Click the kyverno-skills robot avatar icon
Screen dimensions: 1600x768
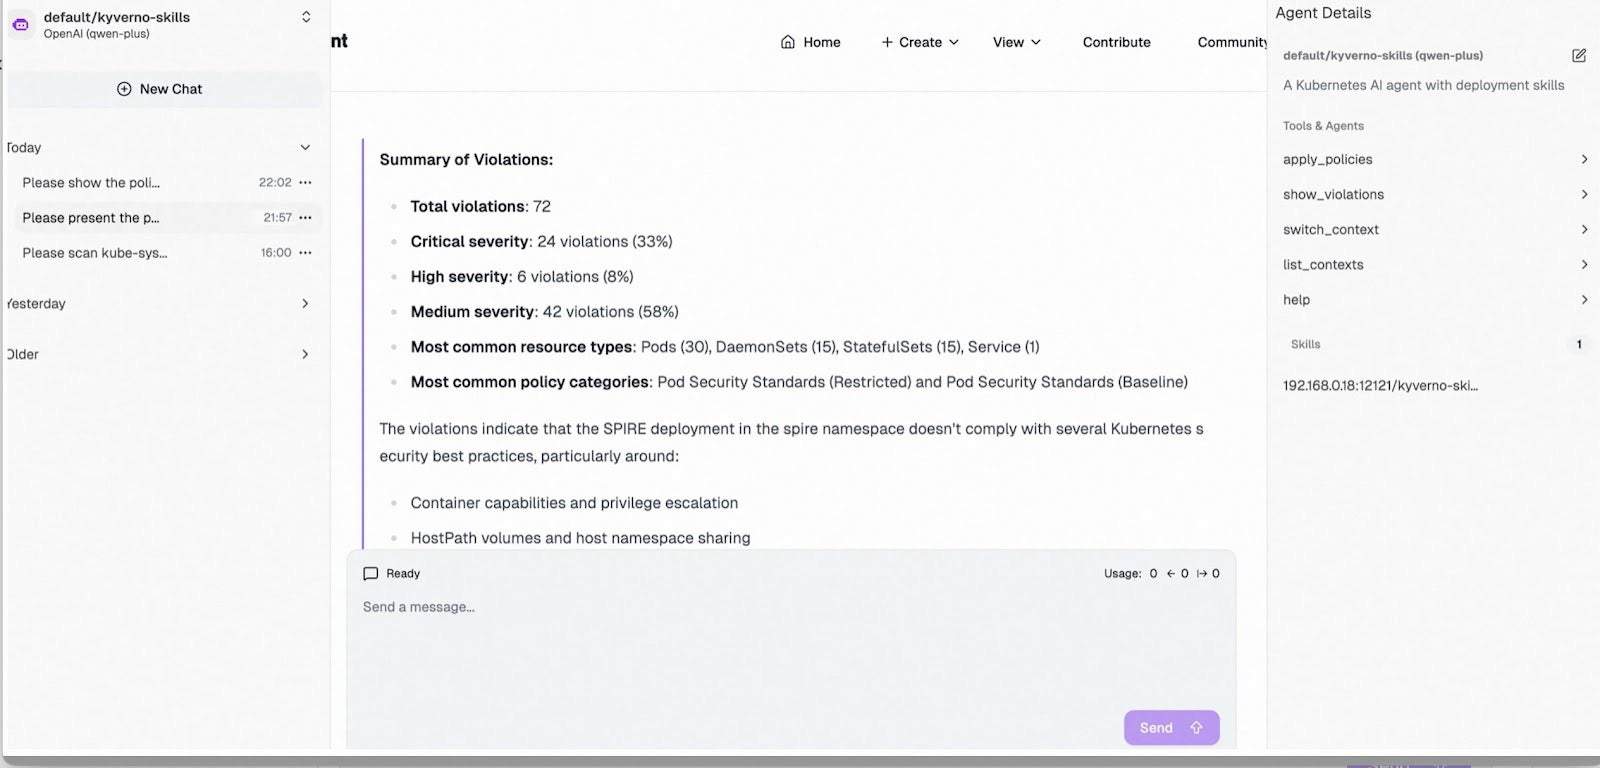point(20,23)
